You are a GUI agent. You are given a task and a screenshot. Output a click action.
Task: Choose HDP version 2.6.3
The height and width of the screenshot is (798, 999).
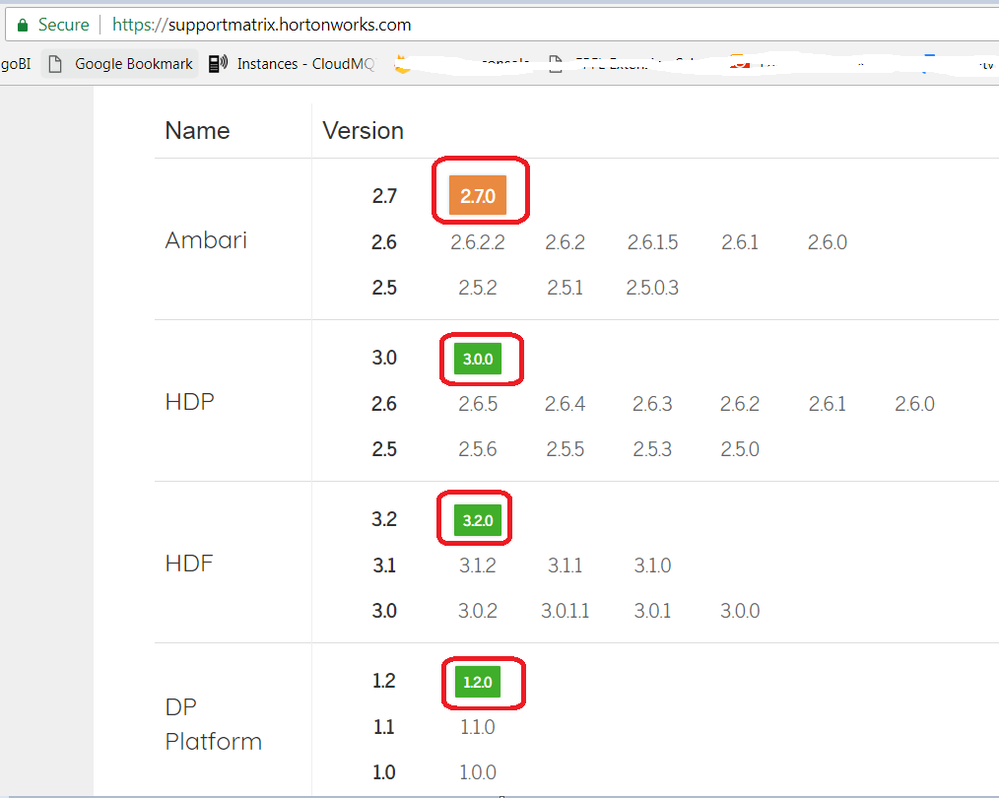[x=652, y=403]
